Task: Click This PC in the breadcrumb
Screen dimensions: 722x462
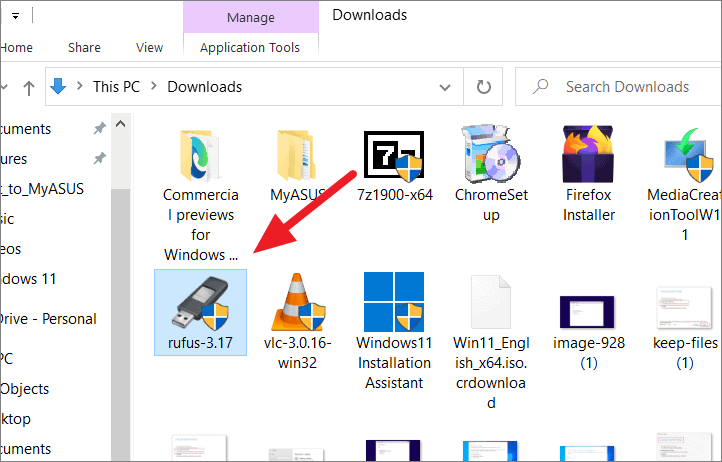Action: coord(116,87)
